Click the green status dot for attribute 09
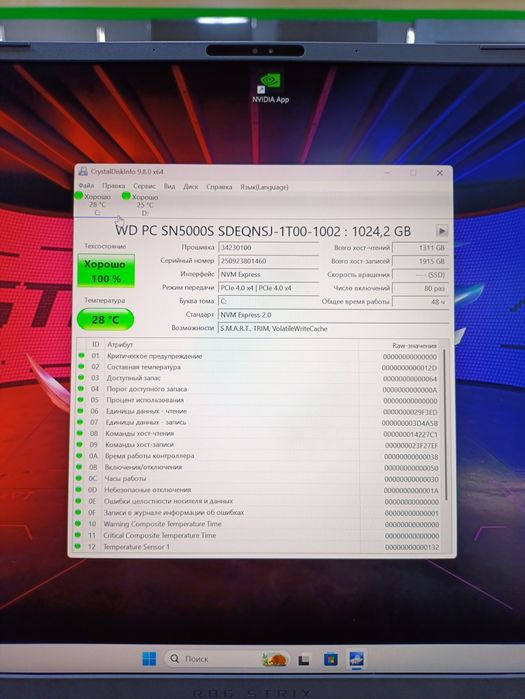This screenshot has height=699, width=525. [80, 444]
